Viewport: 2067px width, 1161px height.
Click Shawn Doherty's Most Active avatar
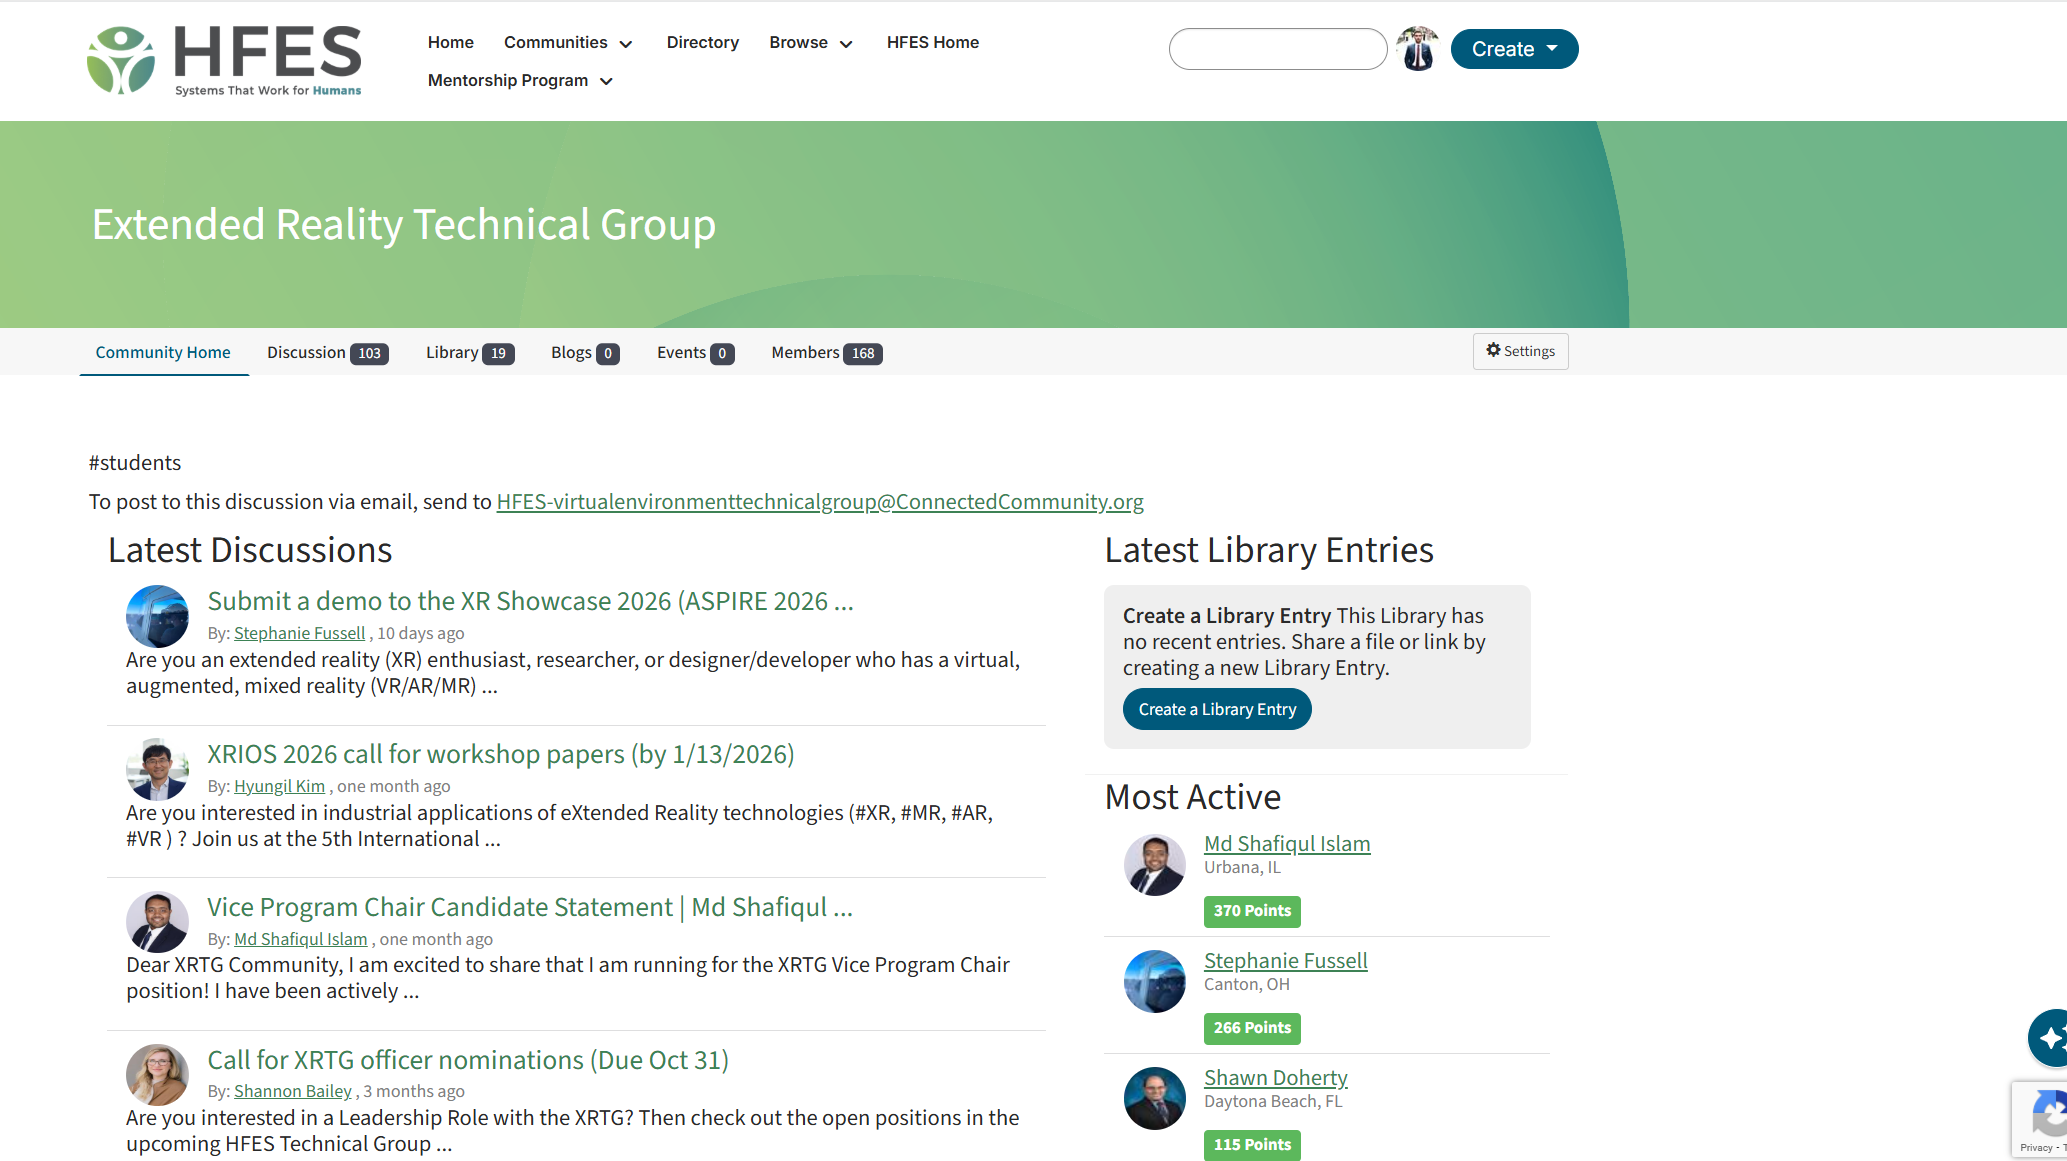click(x=1154, y=1098)
